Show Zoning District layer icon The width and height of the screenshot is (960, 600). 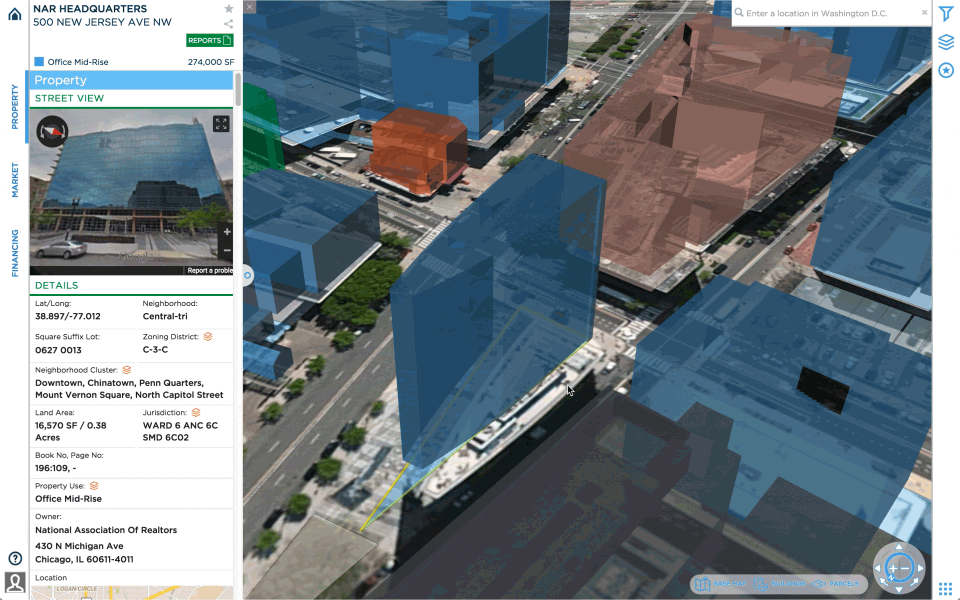tap(208, 337)
